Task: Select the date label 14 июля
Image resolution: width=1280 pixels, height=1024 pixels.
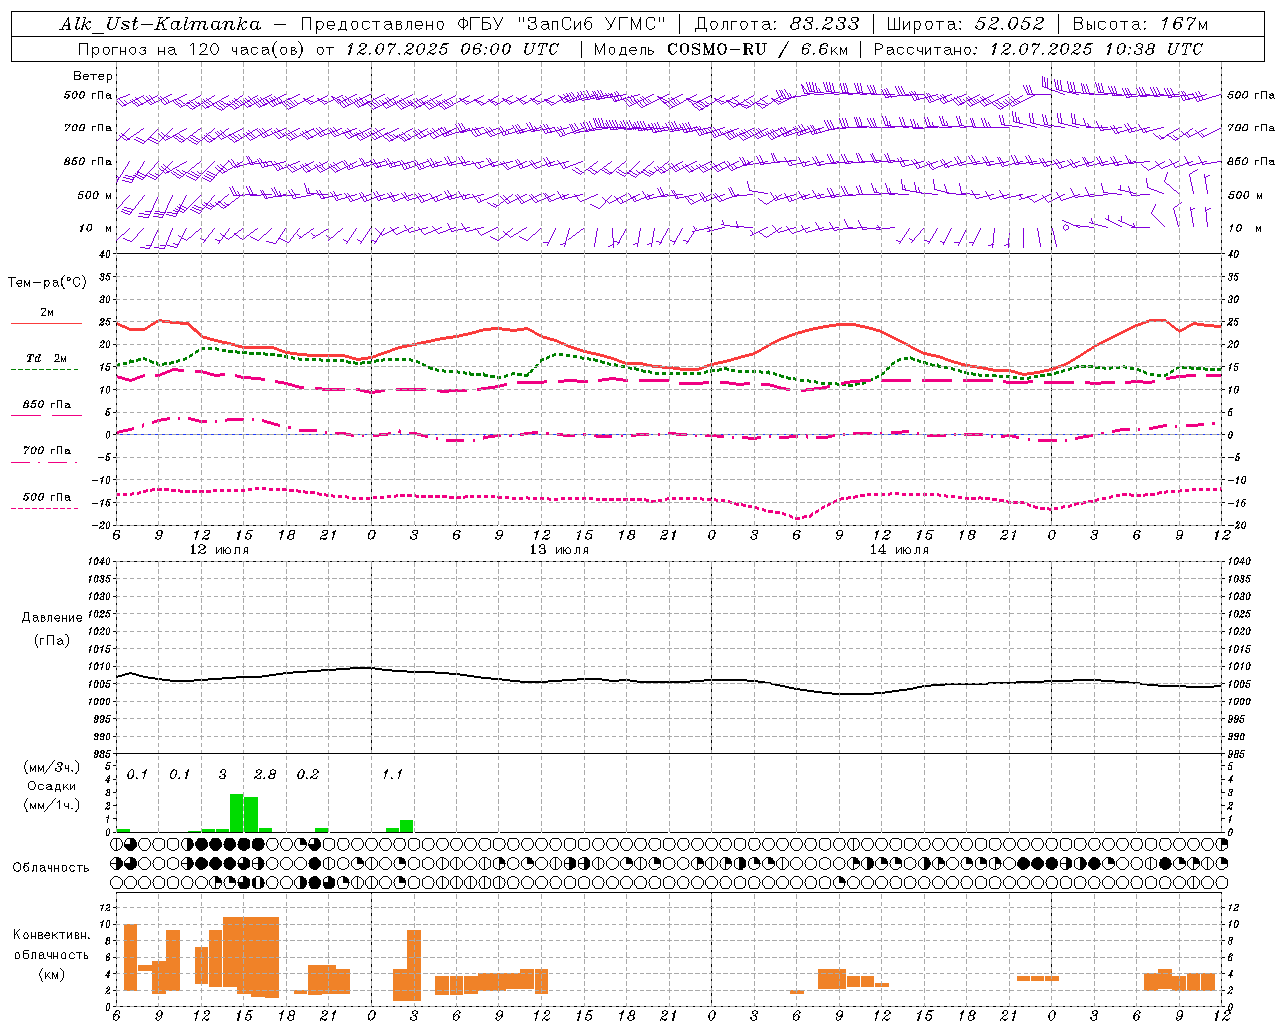Action: pyautogui.click(x=899, y=550)
